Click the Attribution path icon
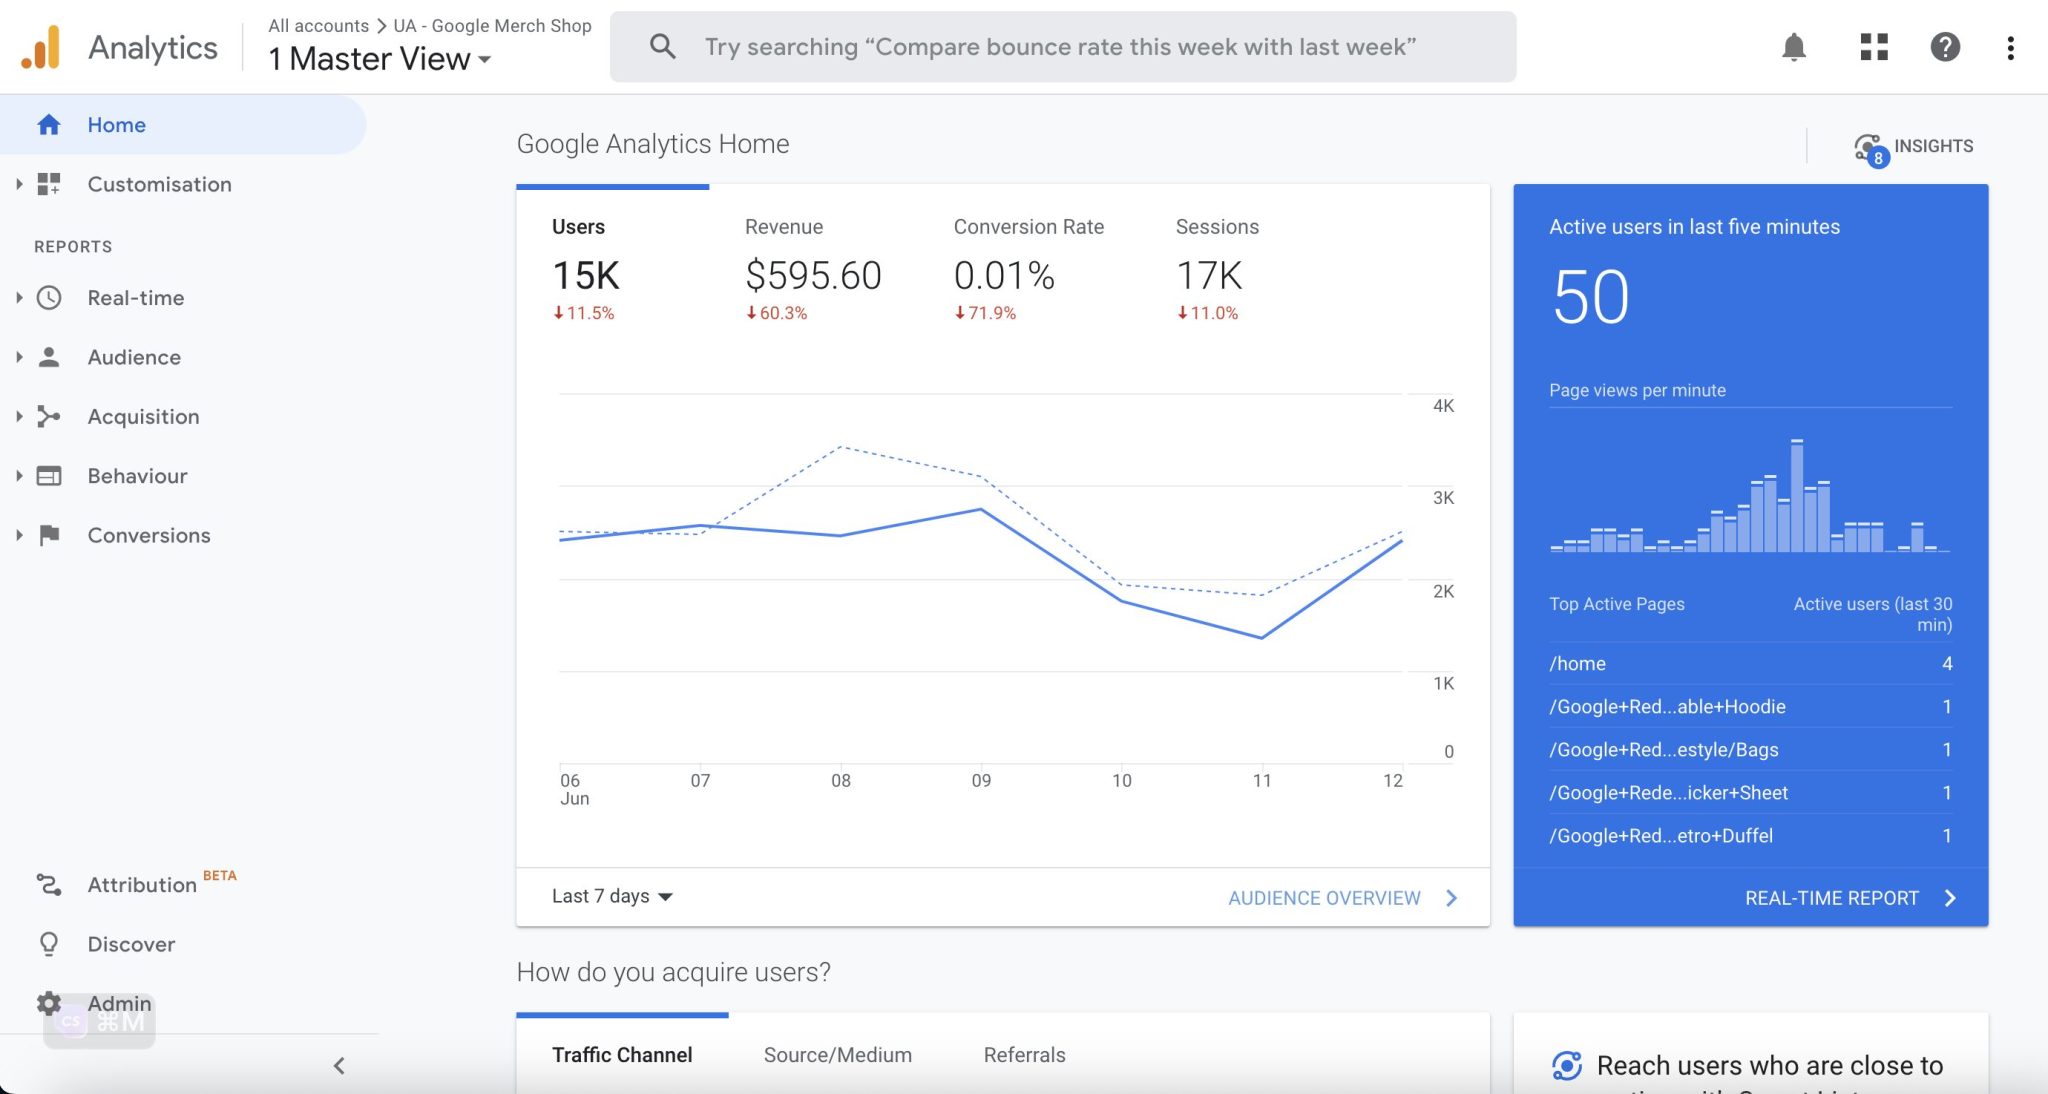 pyautogui.click(x=49, y=885)
